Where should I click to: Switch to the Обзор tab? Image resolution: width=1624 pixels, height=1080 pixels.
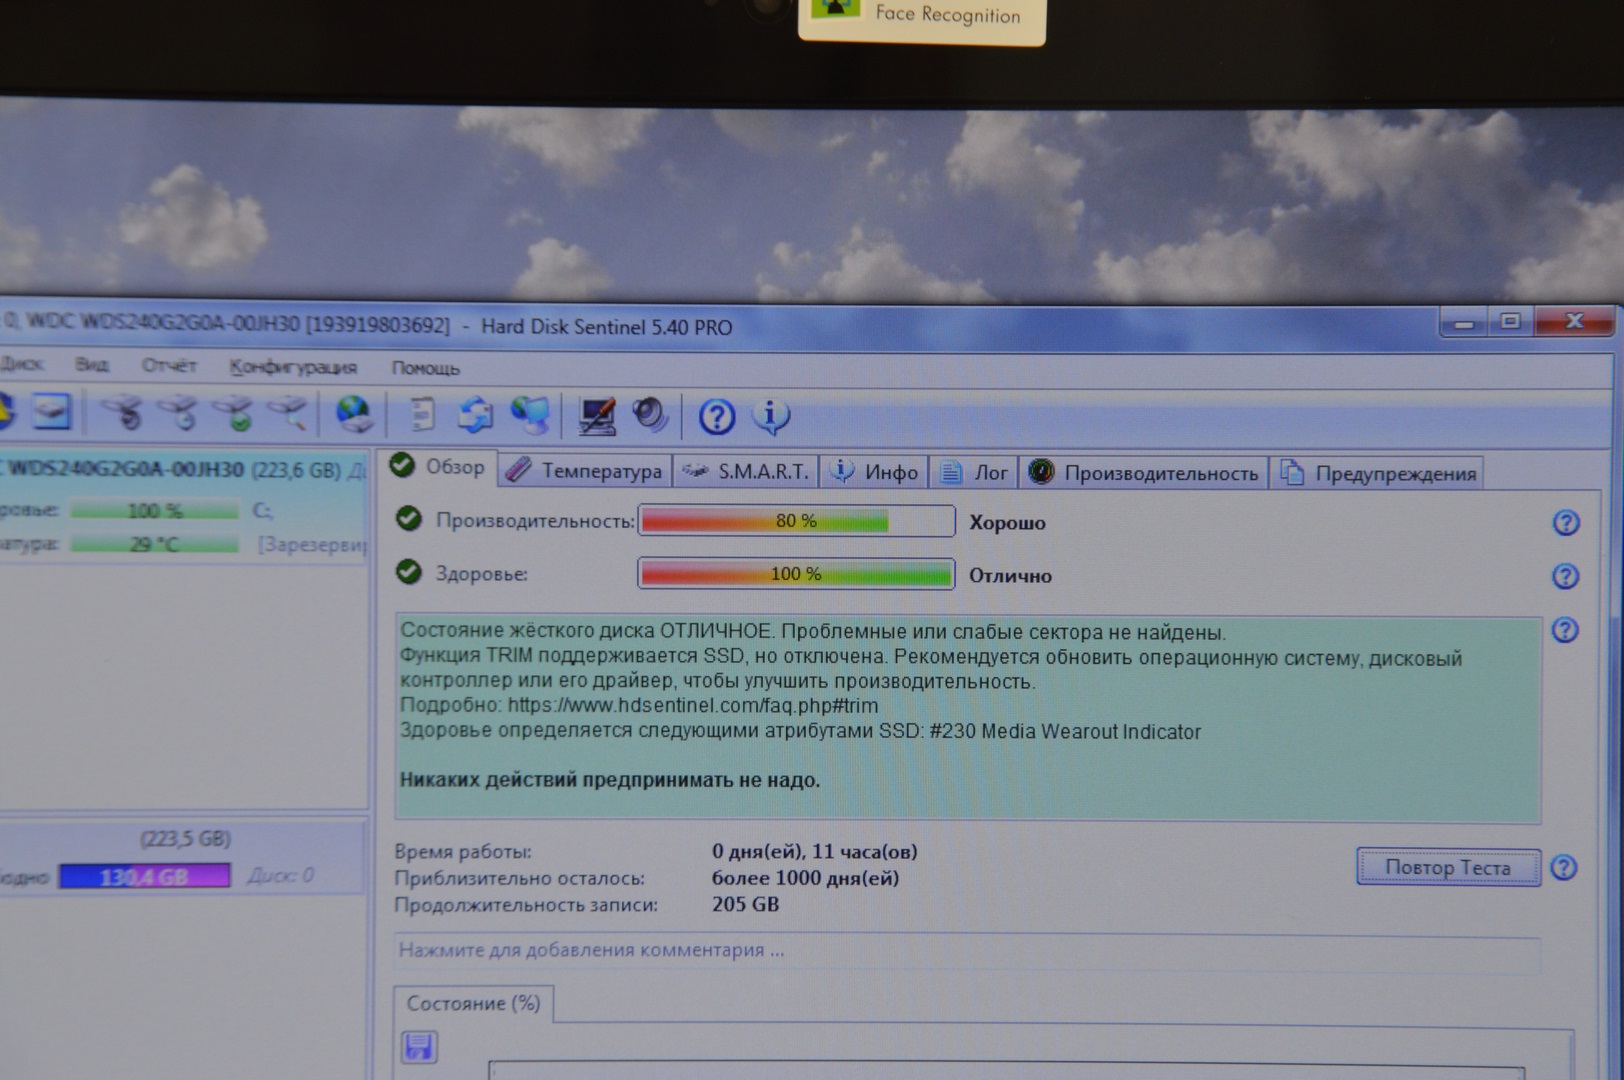(438, 467)
